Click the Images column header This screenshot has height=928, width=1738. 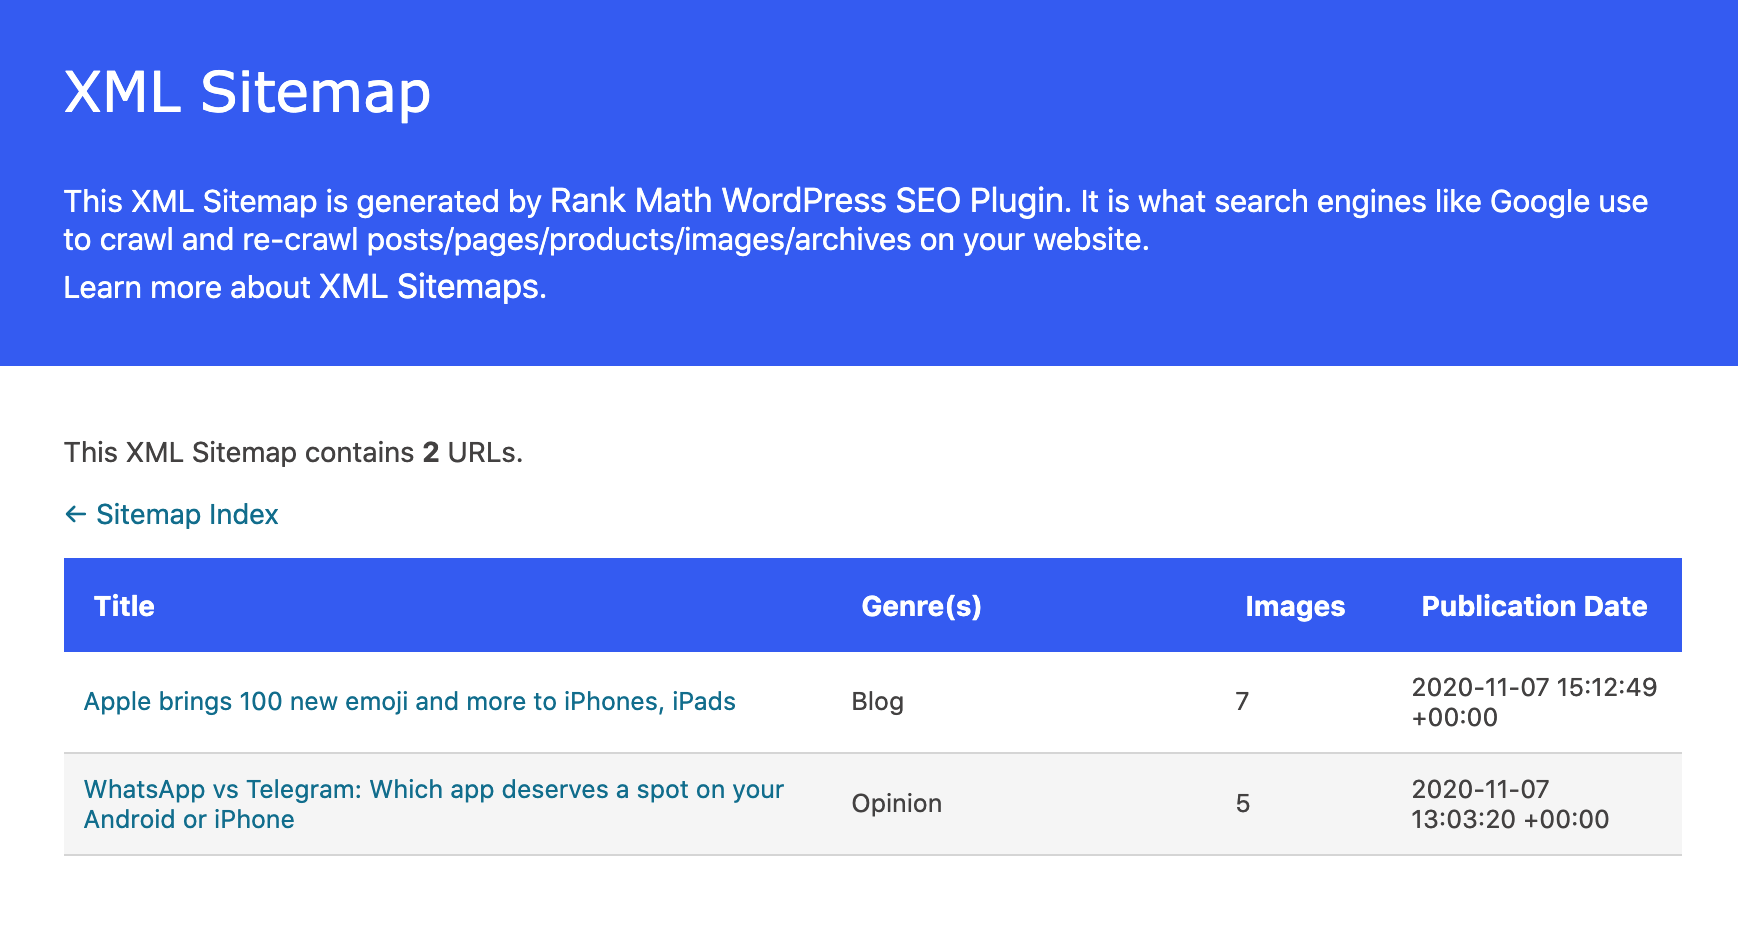point(1294,605)
